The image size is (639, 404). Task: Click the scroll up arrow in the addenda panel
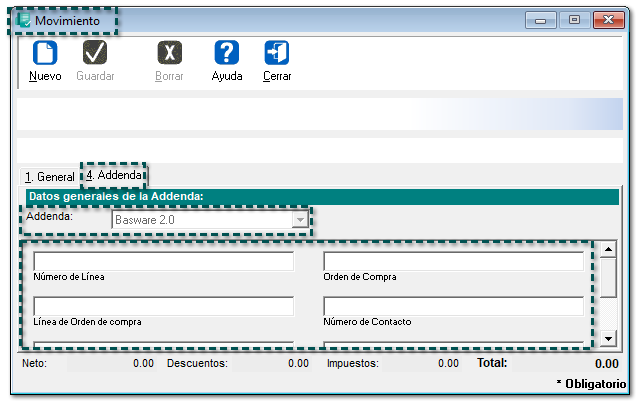click(x=607, y=249)
